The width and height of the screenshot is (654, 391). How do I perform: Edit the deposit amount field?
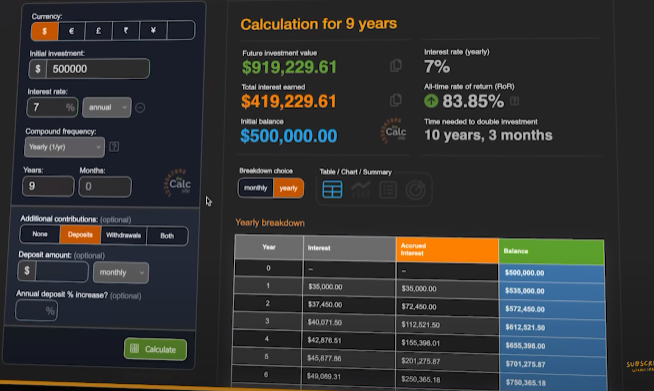62,271
